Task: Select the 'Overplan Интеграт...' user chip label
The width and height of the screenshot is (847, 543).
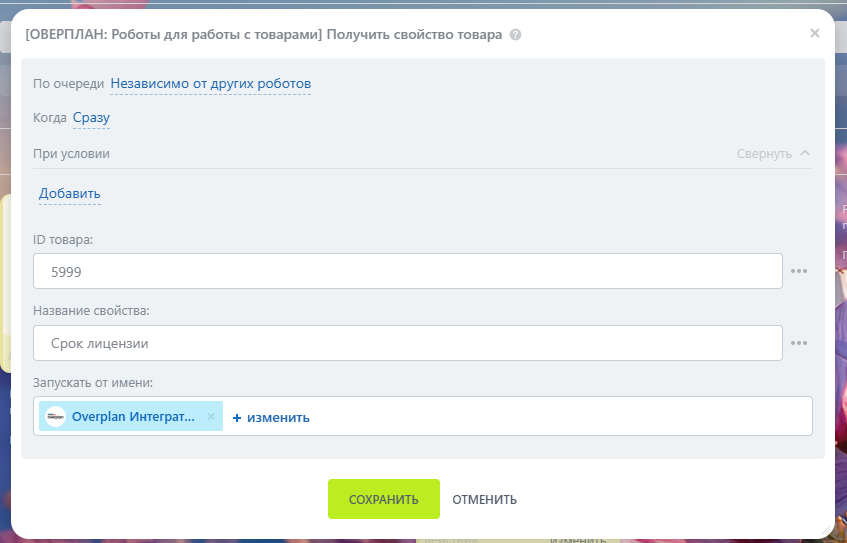Action: 133,417
